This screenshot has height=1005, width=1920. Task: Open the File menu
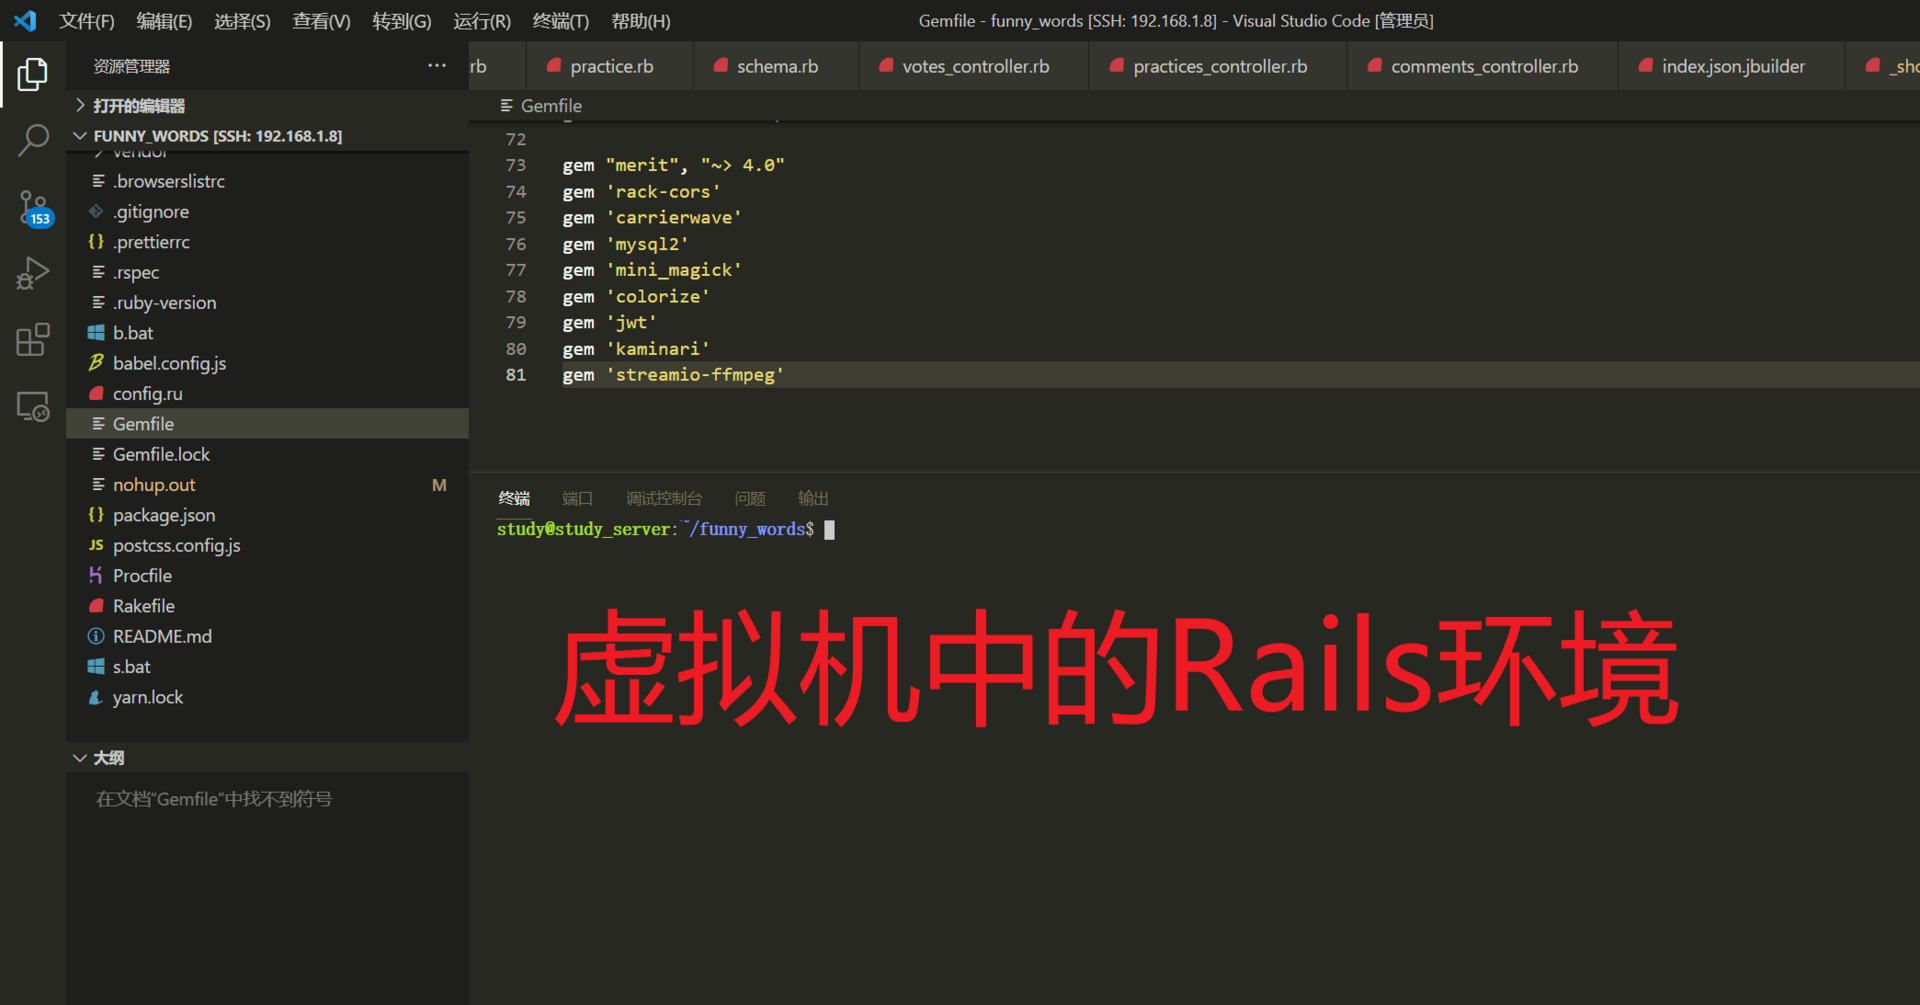pos(87,21)
